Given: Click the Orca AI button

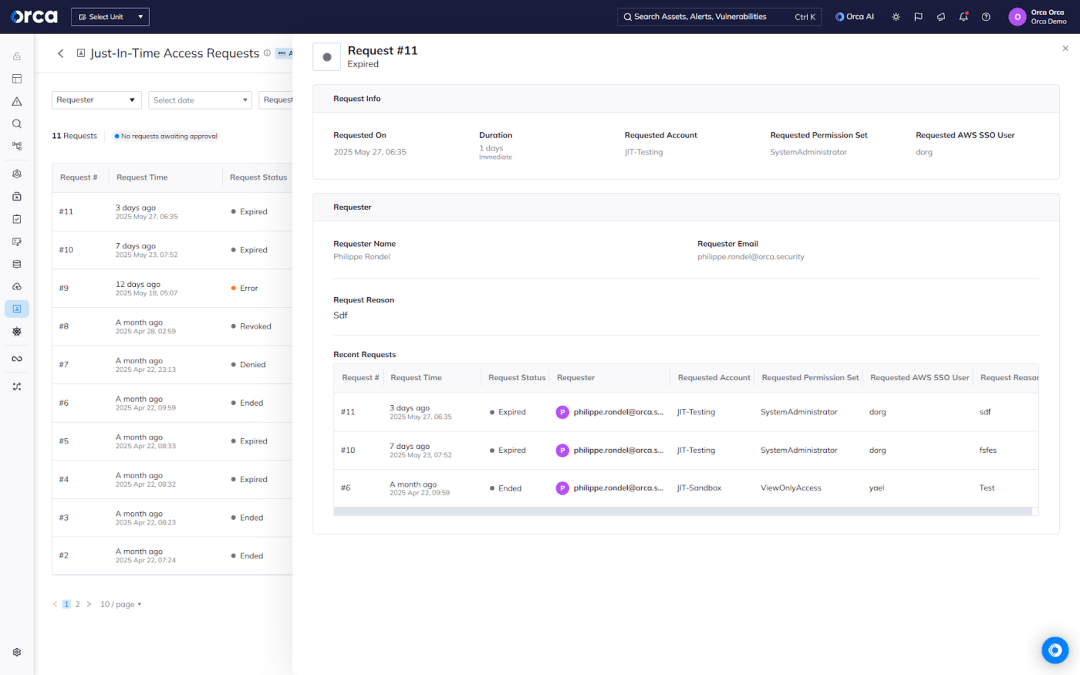Looking at the screenshot, I should (x=855, y=17).
